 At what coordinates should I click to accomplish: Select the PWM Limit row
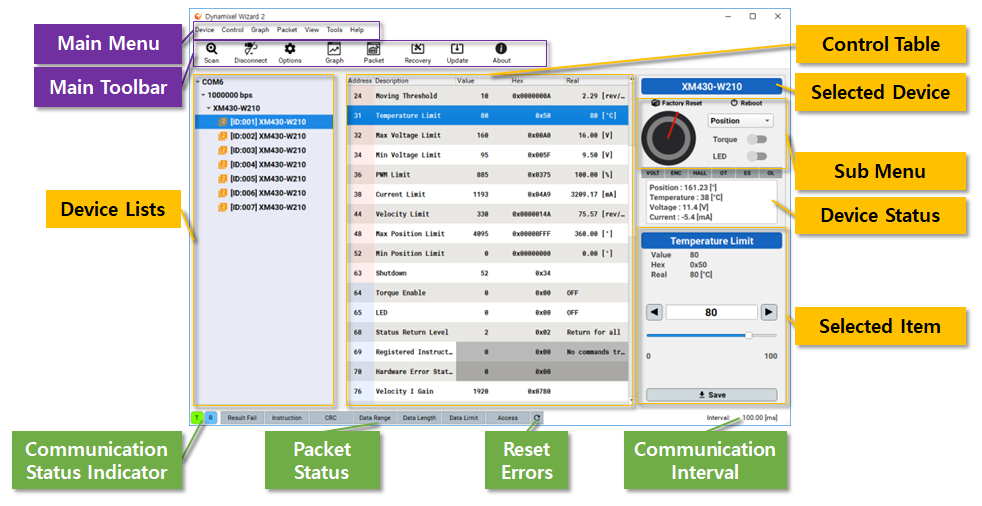point(487,175)
